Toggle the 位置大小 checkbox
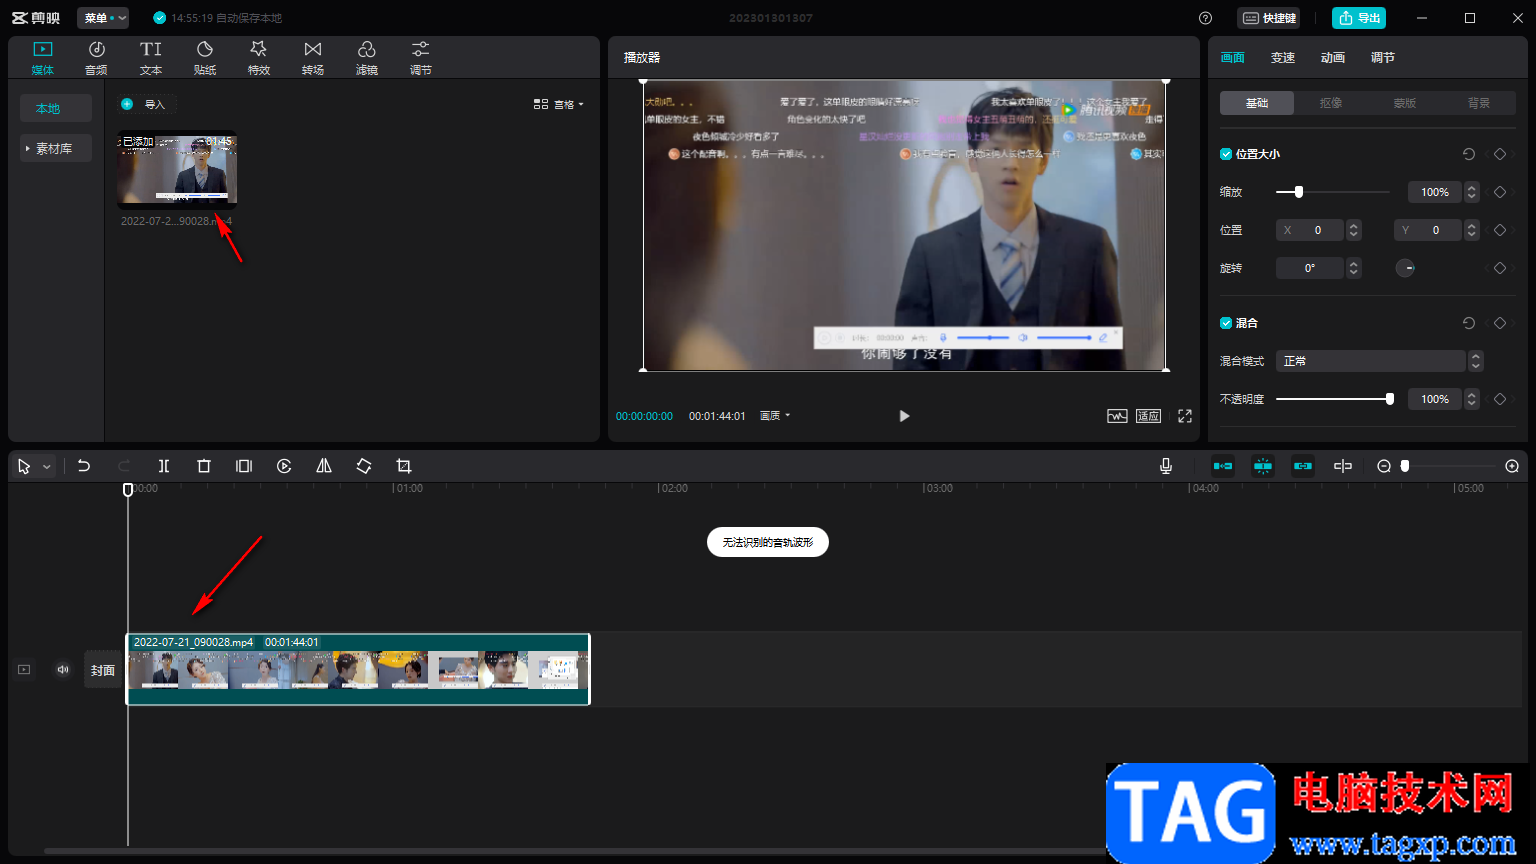The image size is (1536, 864). (x=1226, y=154)
